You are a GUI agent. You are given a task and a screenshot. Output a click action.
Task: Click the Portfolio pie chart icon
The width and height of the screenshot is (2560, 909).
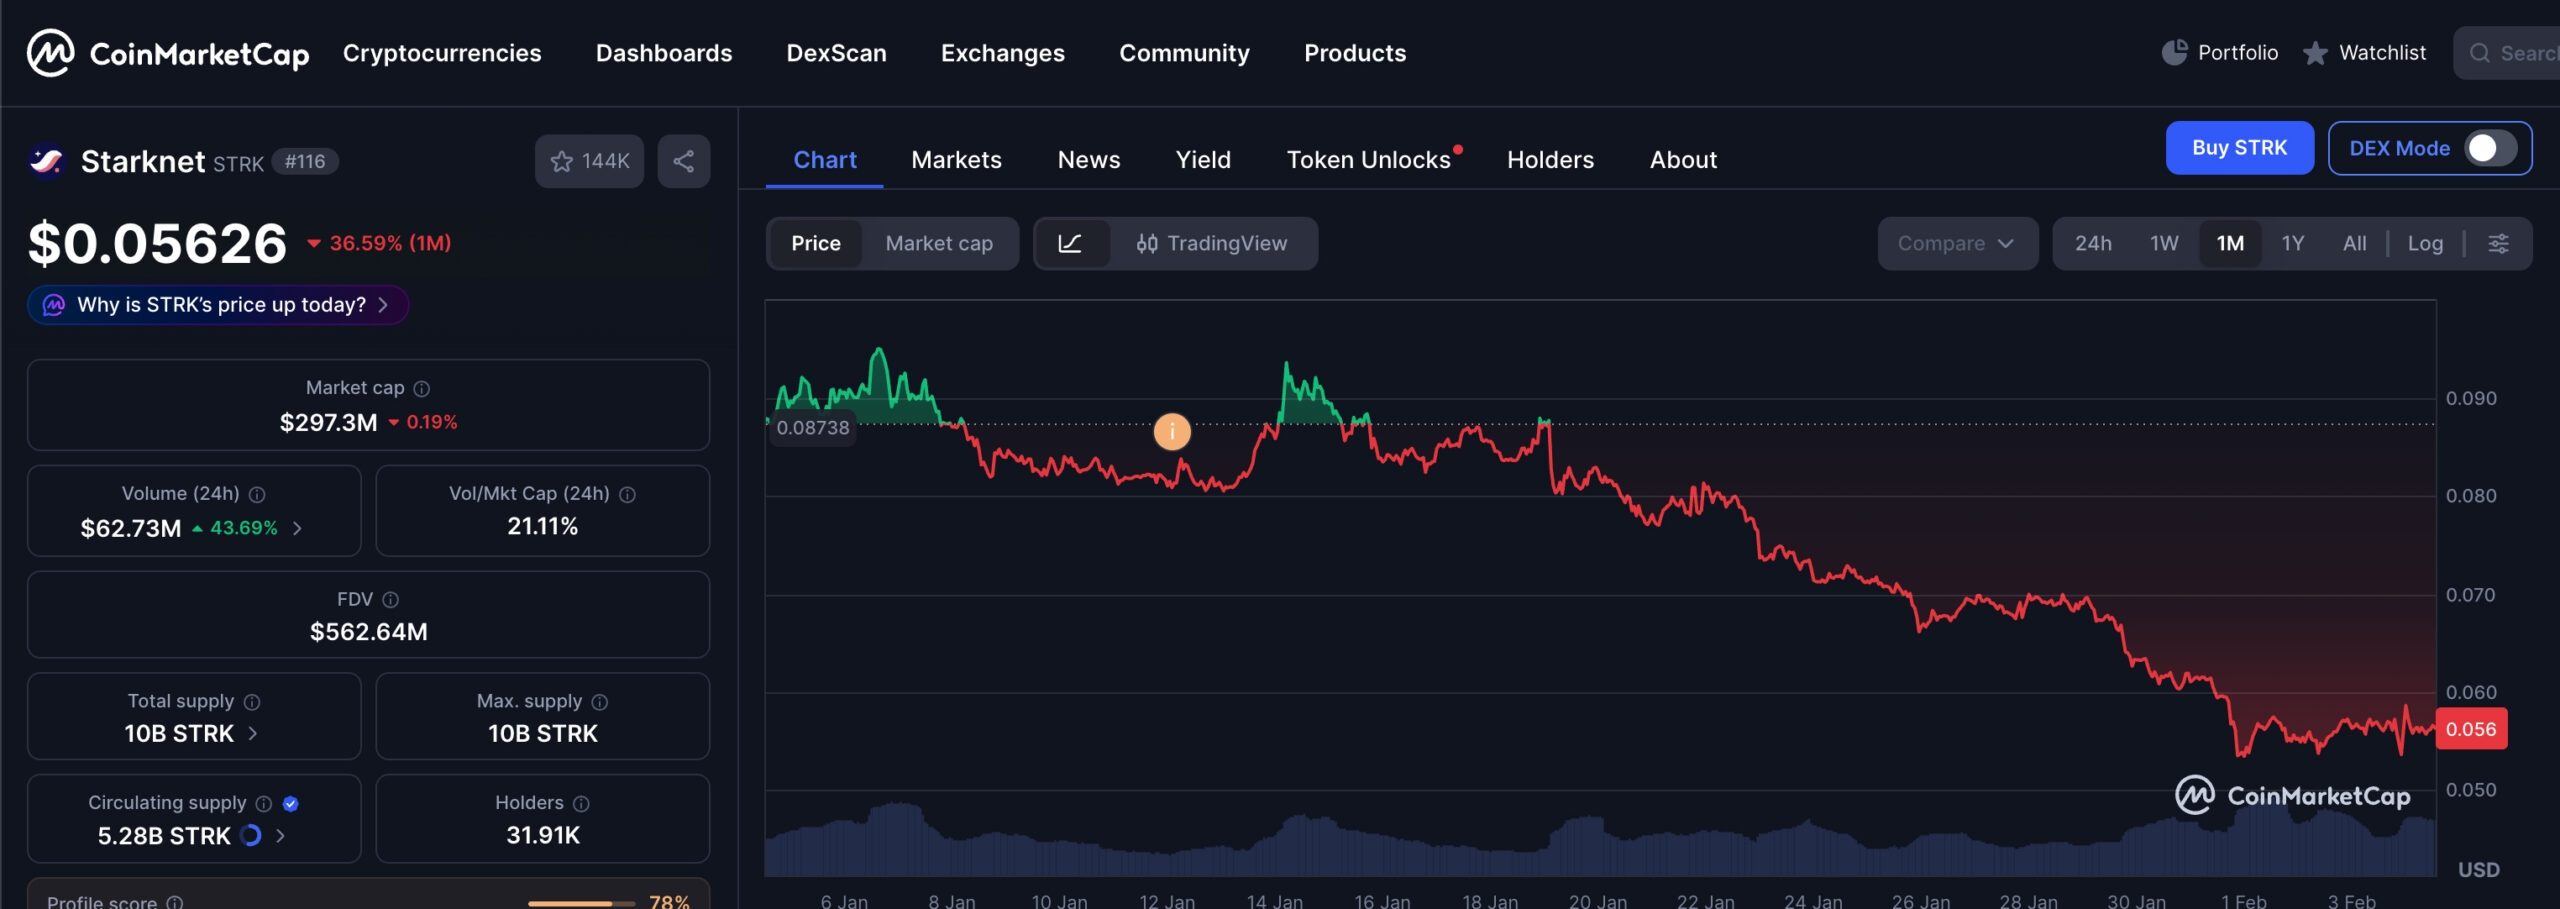pyautogui.click(x=2174, y=52)
